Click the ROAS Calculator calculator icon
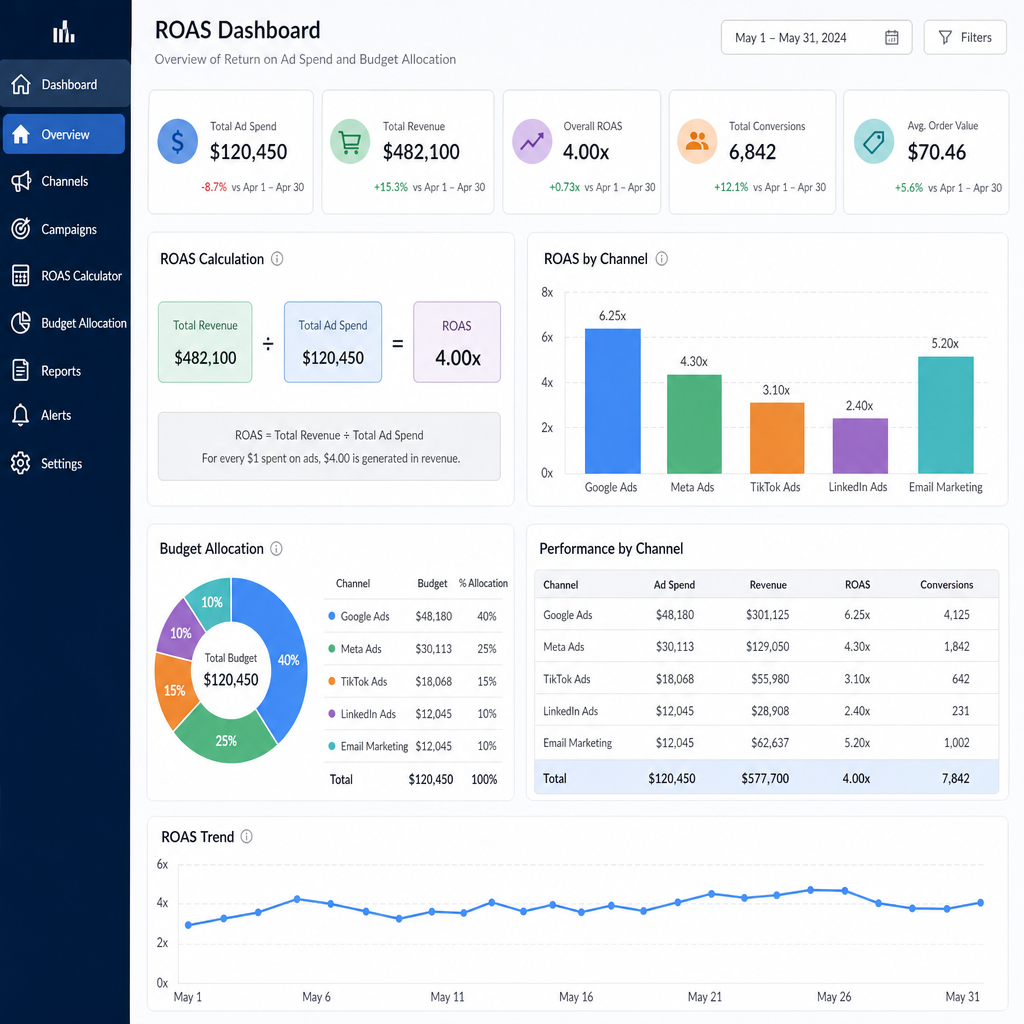1024x1024 pixels. (x=21, y=276)
